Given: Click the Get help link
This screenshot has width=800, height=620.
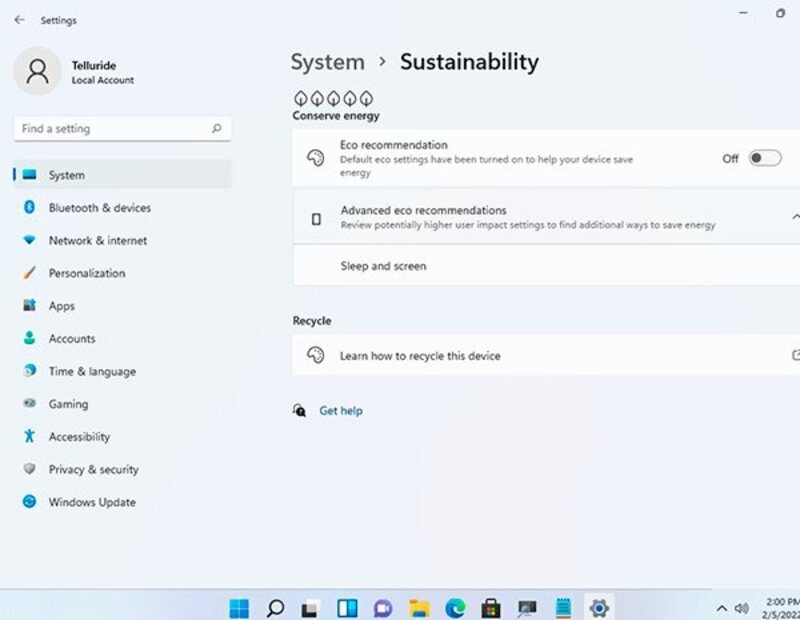Looking at the screenshot, I should tap(340, 411).
